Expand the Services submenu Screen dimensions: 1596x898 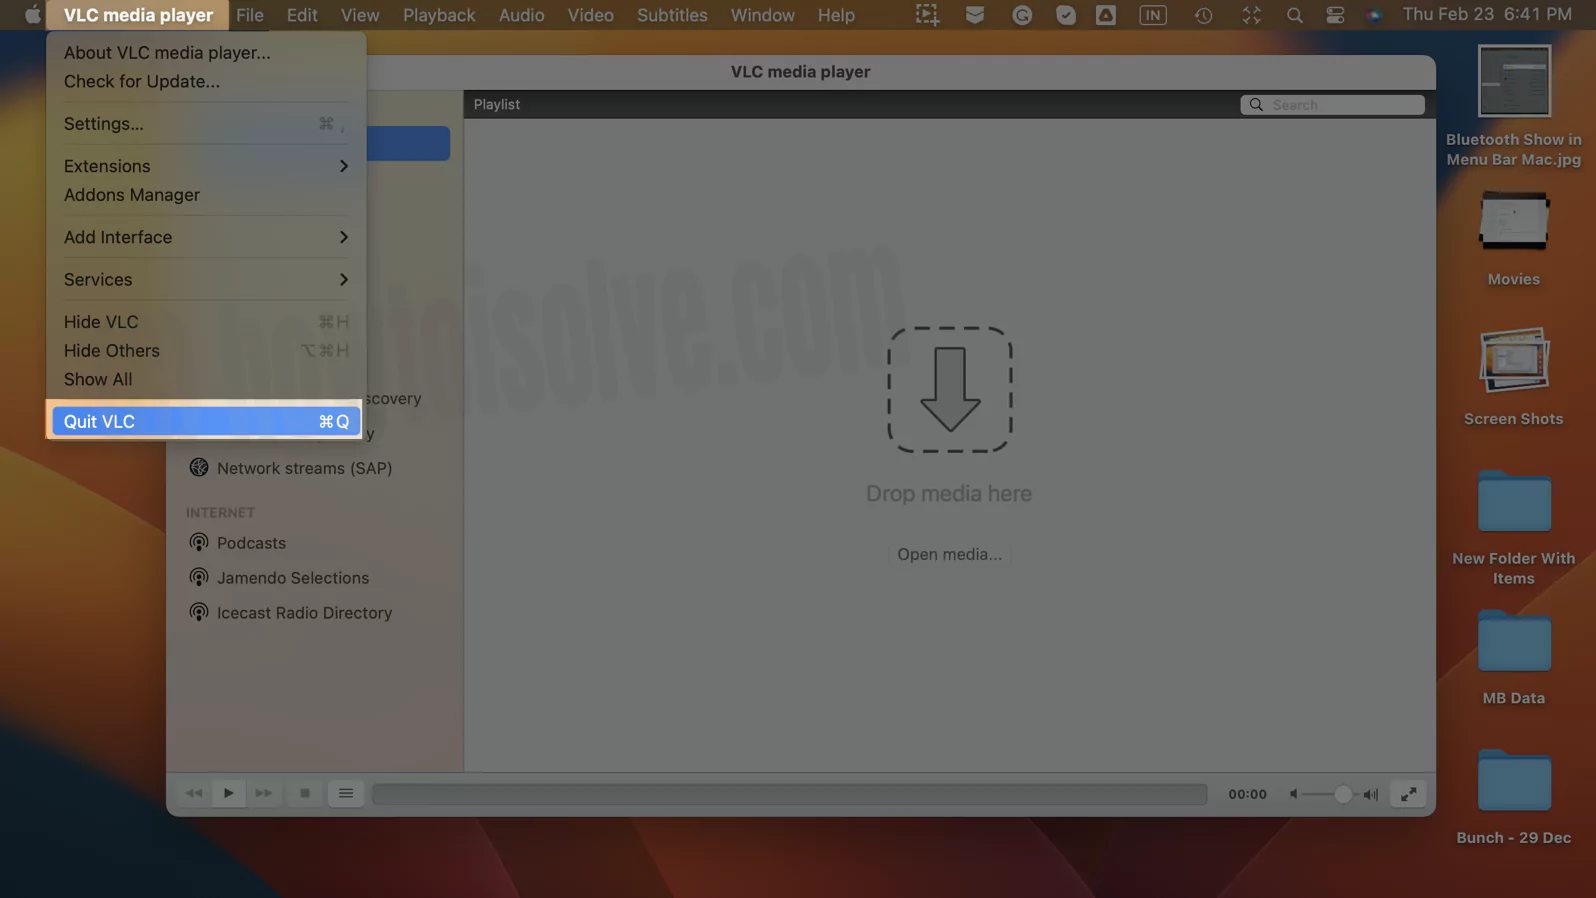(x=206, y=279)
